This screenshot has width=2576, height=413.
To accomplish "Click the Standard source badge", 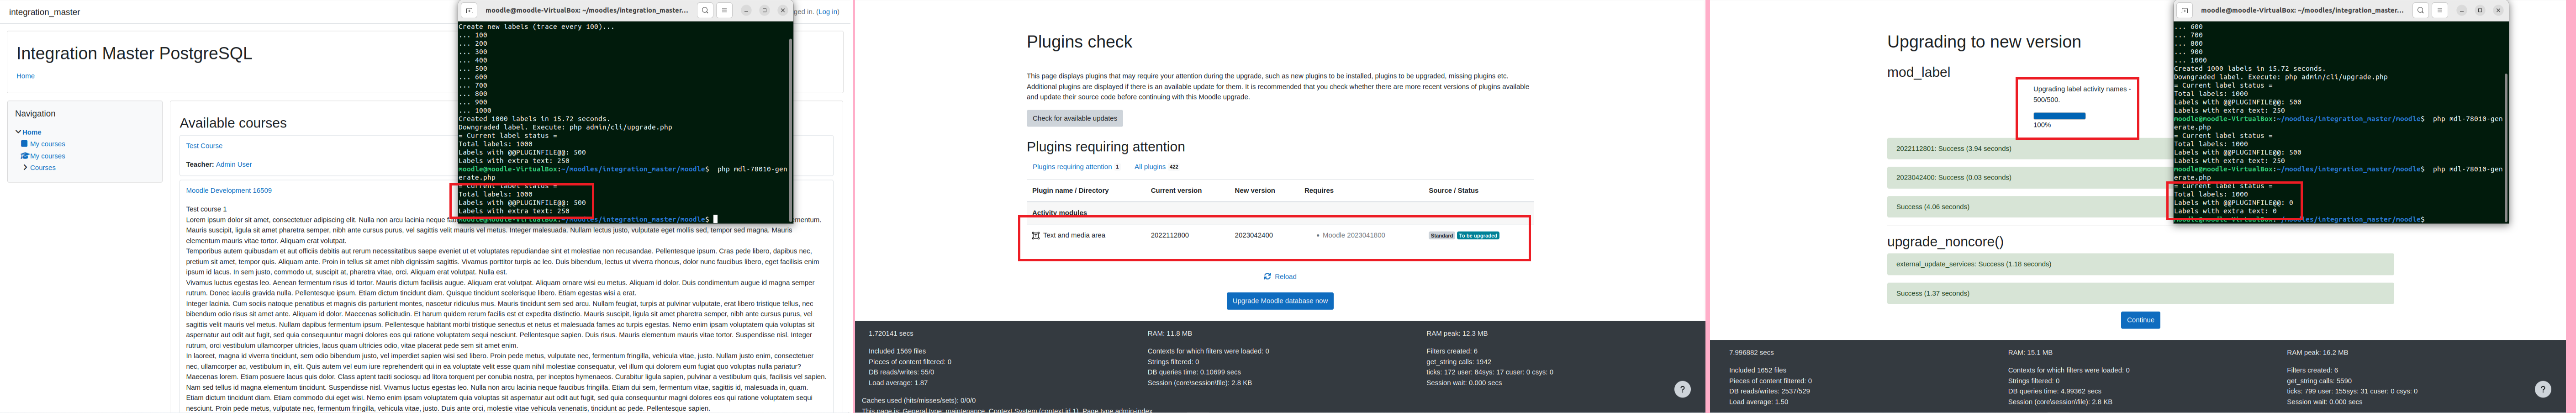I will (x=1441, y=236).
